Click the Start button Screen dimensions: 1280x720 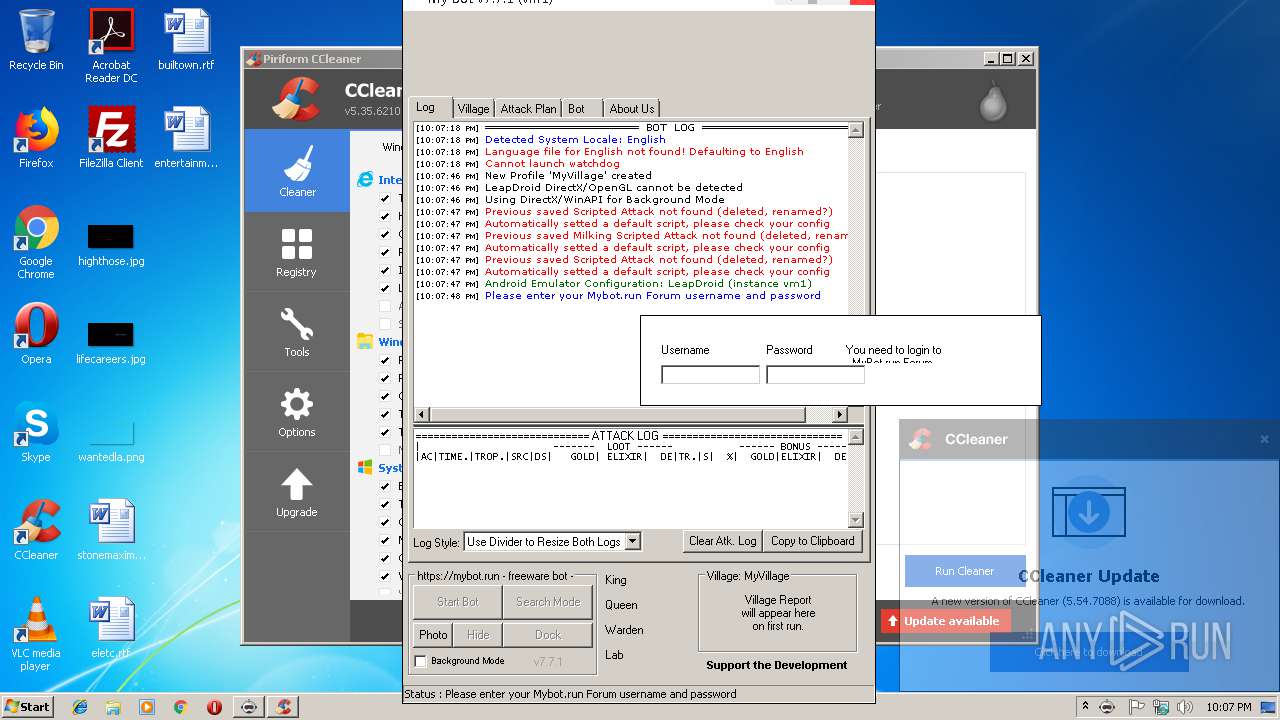coord(27,707)
